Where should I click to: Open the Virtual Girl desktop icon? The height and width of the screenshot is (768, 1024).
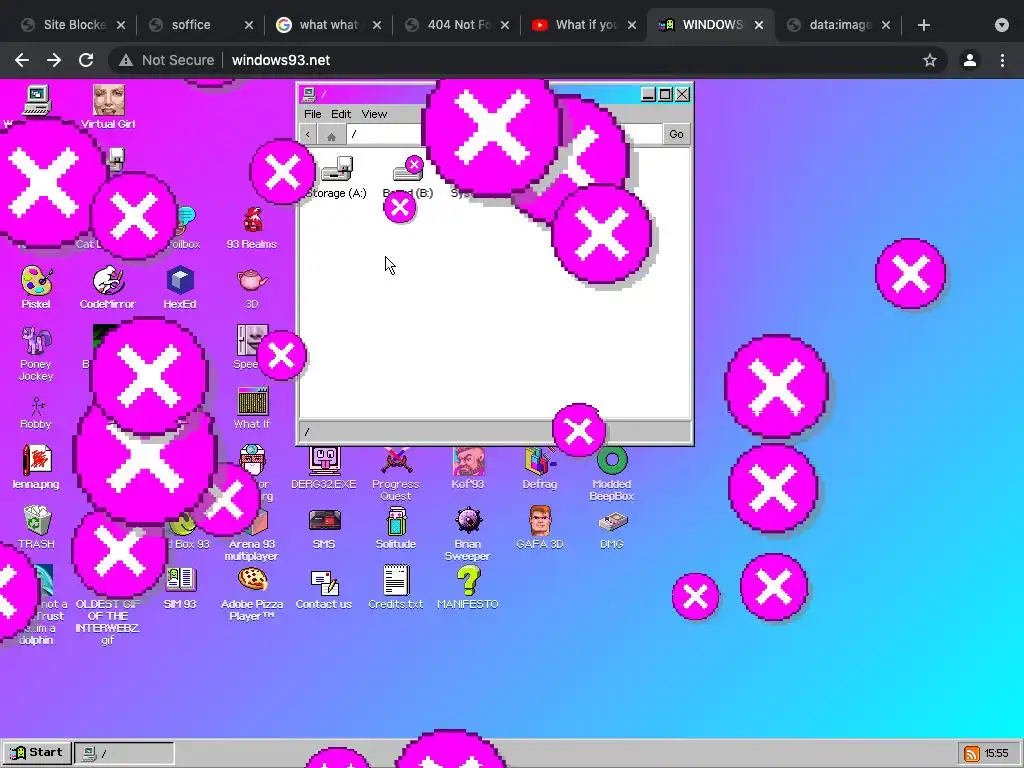108,106
